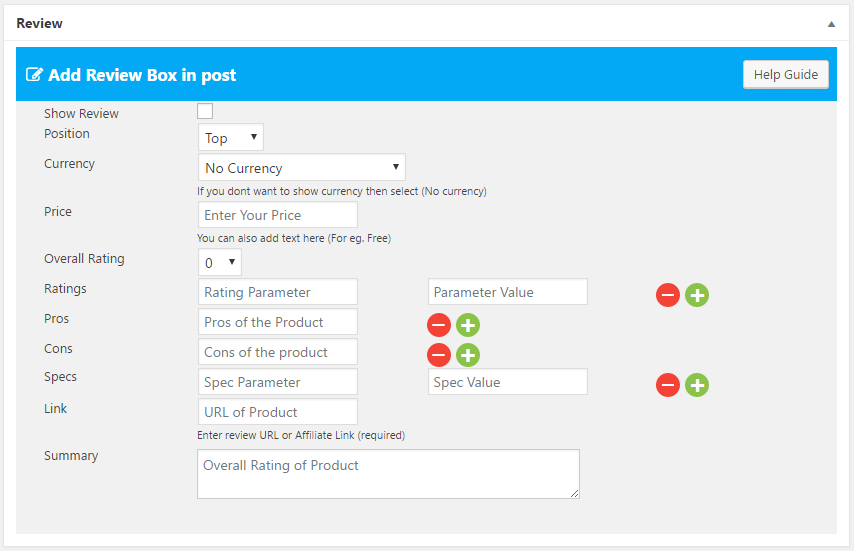
Task: Add a Pros entry with green plus
Action: (468, 325)
